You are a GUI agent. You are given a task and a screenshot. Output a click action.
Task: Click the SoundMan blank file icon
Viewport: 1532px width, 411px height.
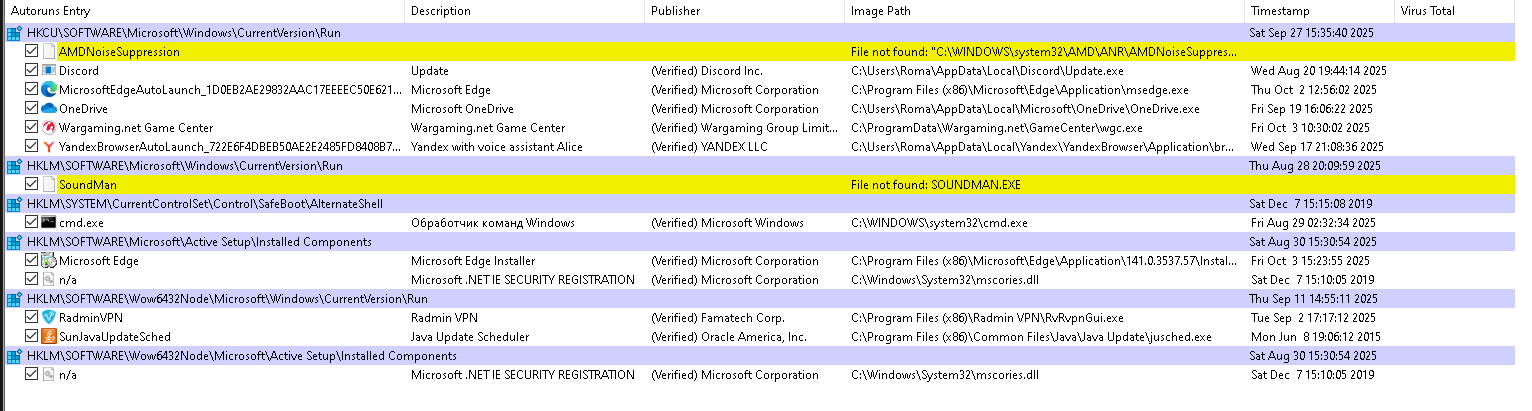click(x=49, y=185)
